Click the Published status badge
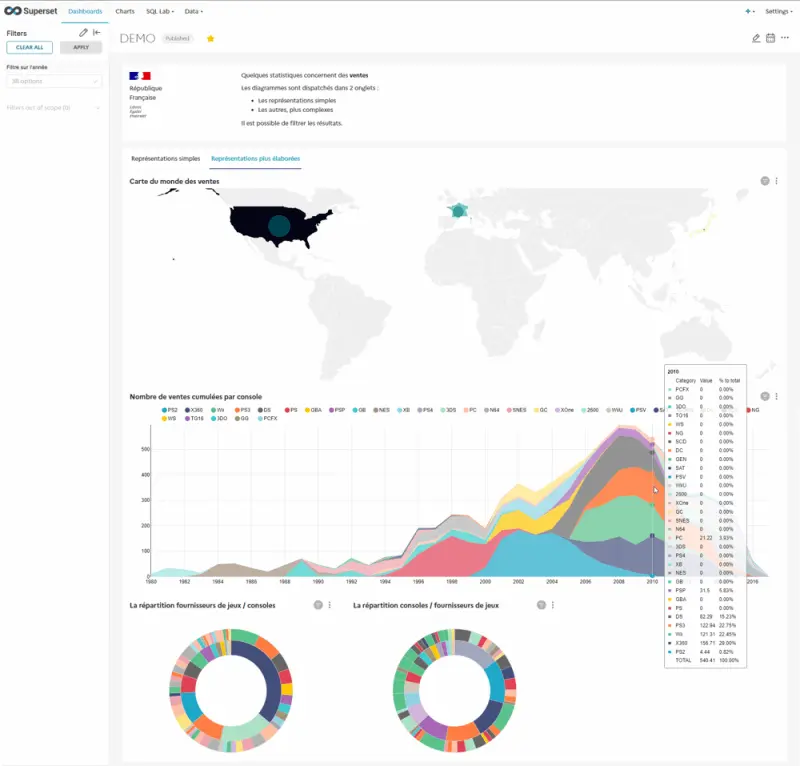The width and height of the screenshot is (800, 766). [178, 38]
